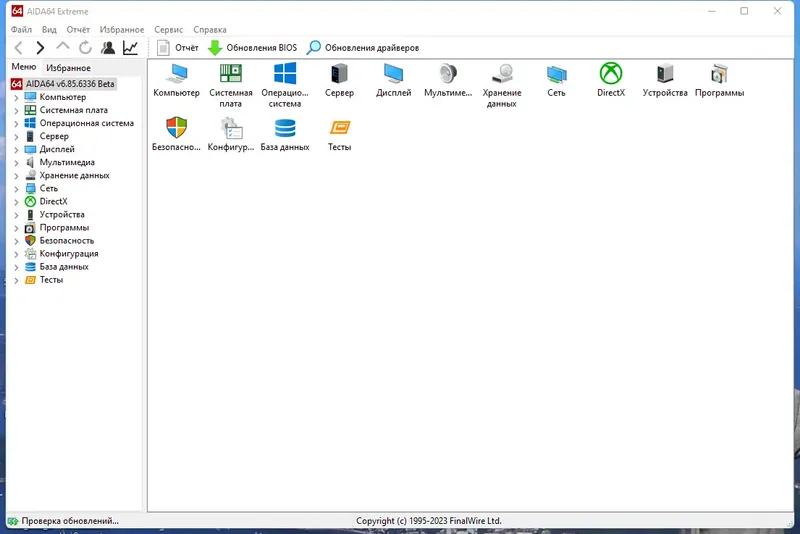This screenshot has height=534, width=800.
Task: Expand the Мультимедиа tree node
Action: [16, 163]
